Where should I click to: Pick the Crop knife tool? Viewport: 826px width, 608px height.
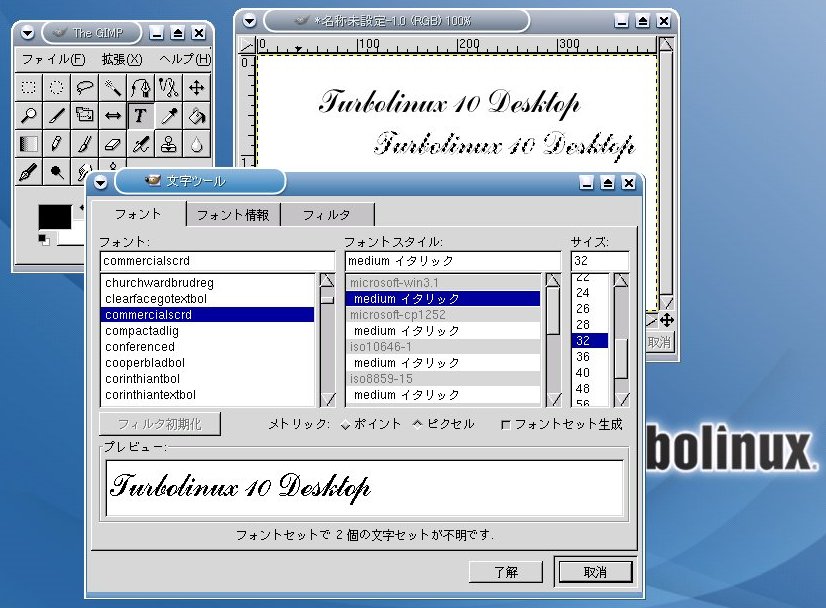pos(56,115)
